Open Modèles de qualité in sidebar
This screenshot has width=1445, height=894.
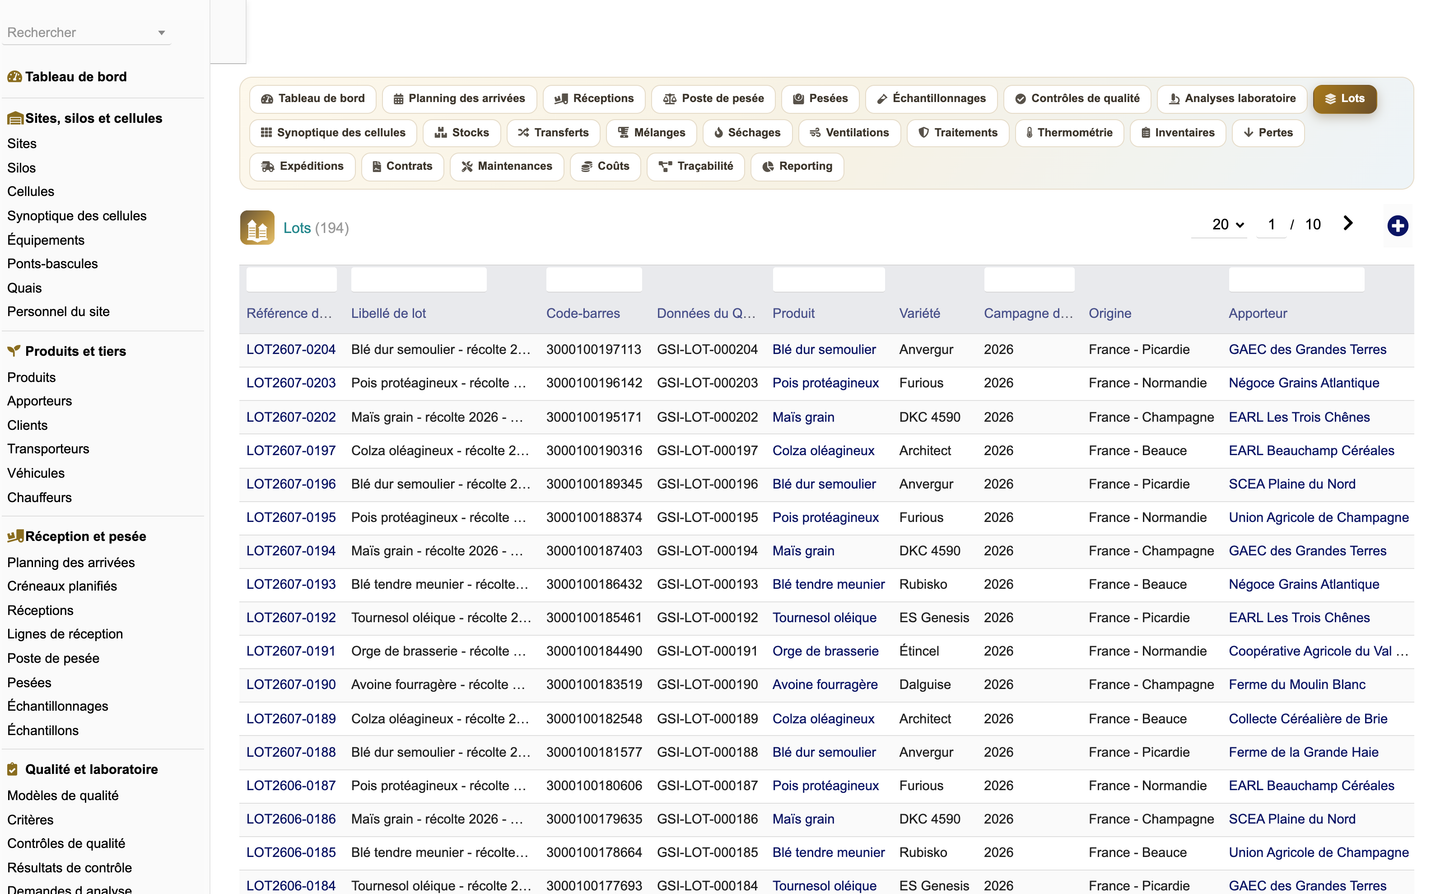pyautogui.click(x=62, y=796)
